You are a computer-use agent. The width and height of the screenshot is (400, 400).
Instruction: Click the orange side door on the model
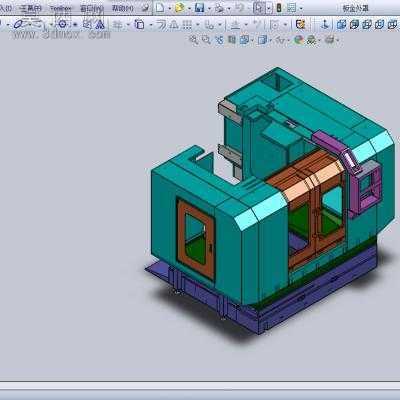(x=196, y=238)
